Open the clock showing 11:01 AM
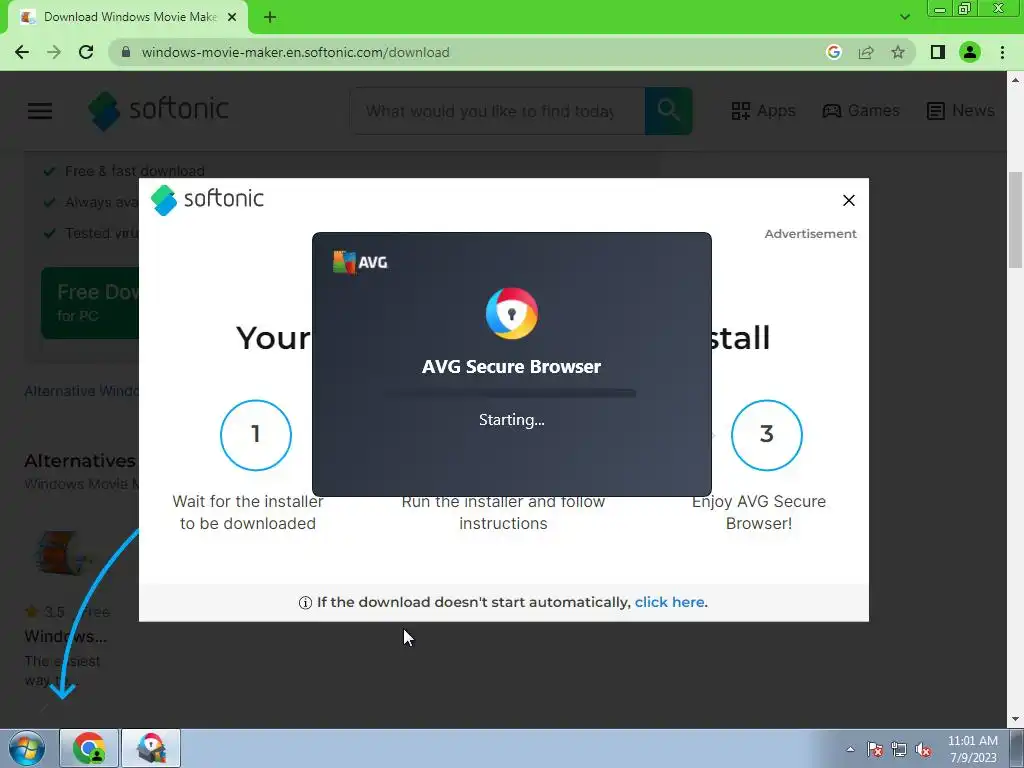Image resolution: width=1024 pixels, height=768 pixels. [x=972, y=749]
